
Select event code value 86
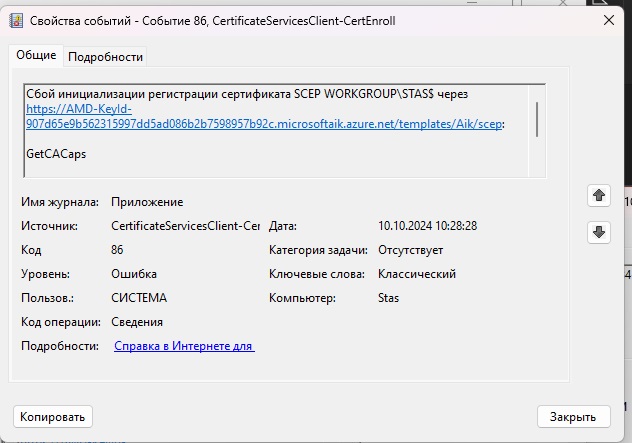[x=117, y=250]
